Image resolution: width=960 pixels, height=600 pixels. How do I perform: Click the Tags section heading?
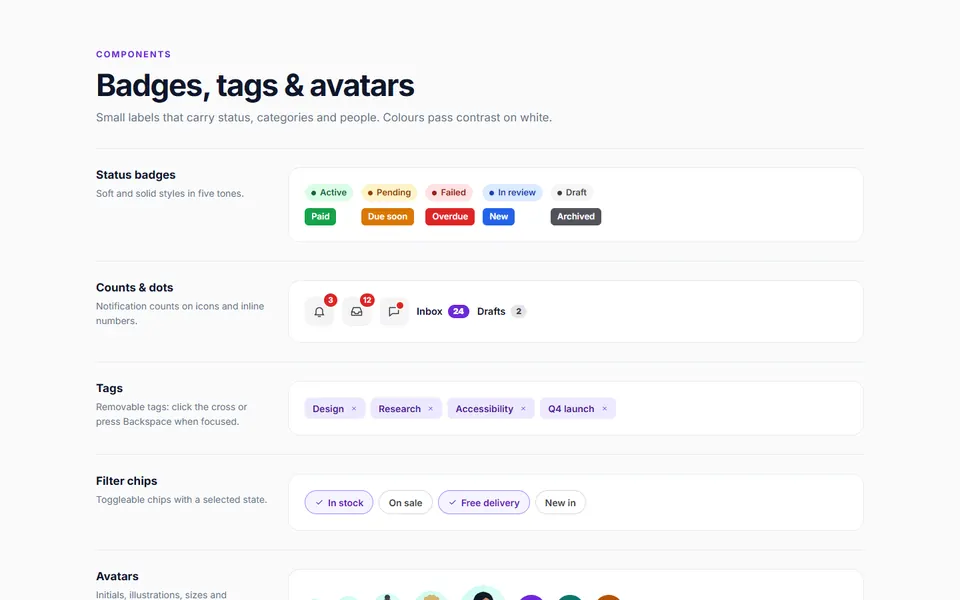pyautogui.click(x=110, y=388)
